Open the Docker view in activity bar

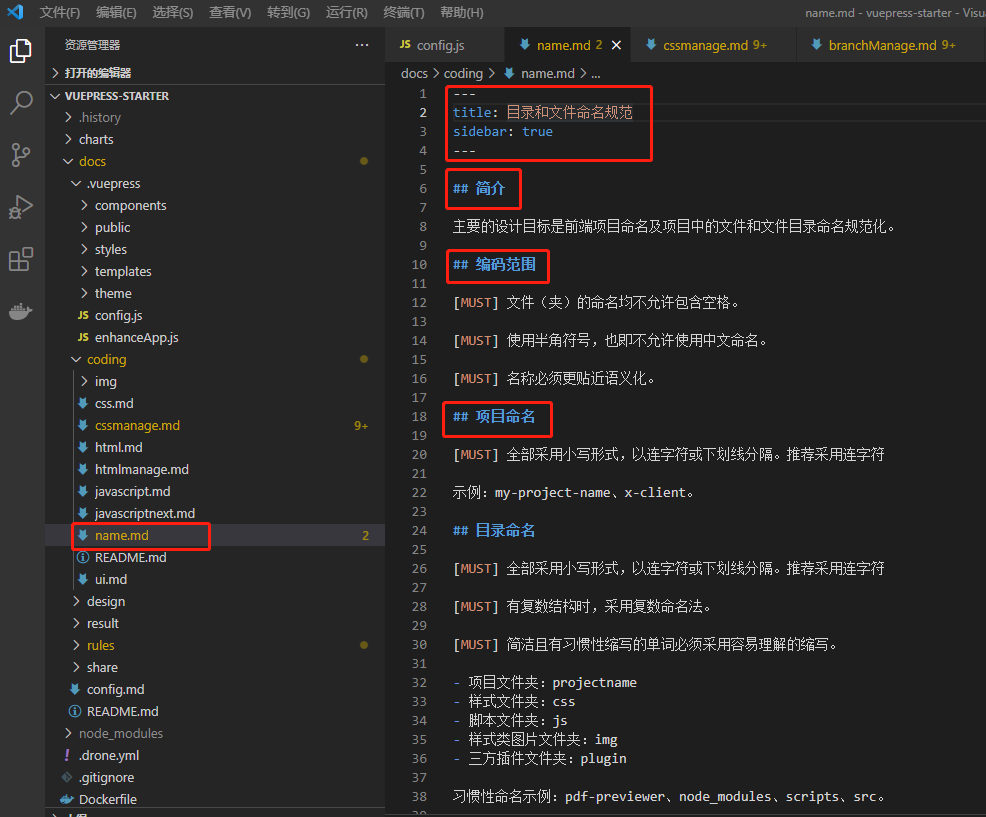(21, 311)
